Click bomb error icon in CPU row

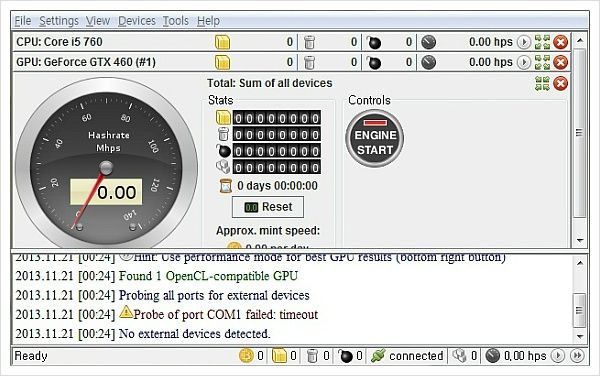pyautogui.click(x=373, y=42)
